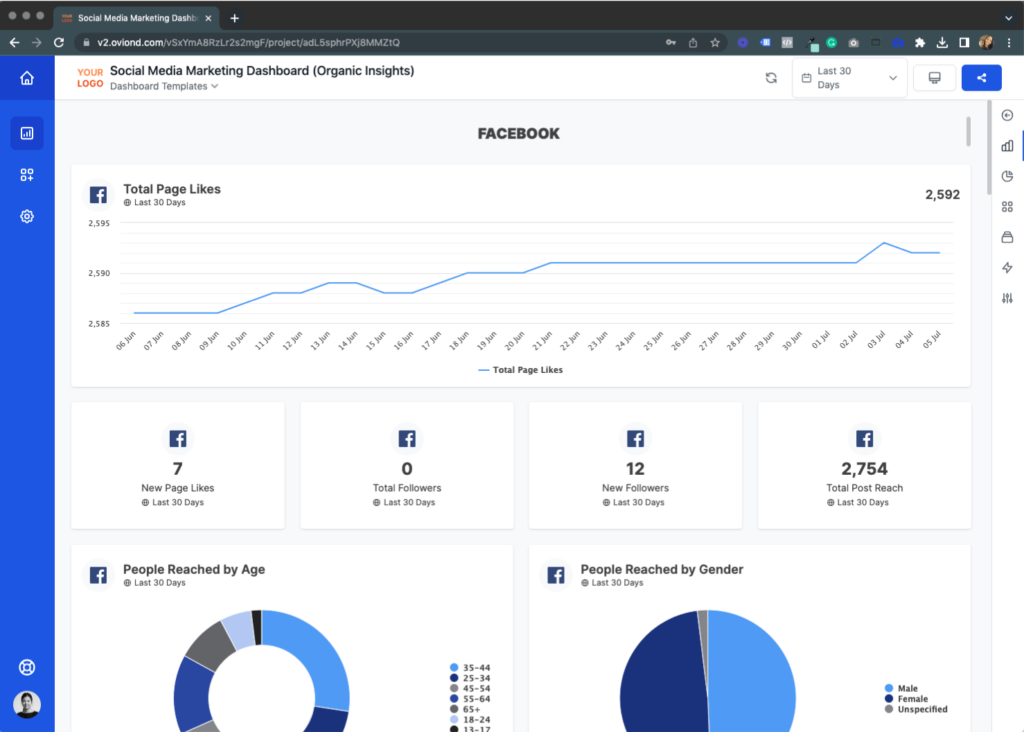Viewport: 1024px width, 732px height.
Task: Open the browser extensions puzzle icon
Action: coord(920,42)
